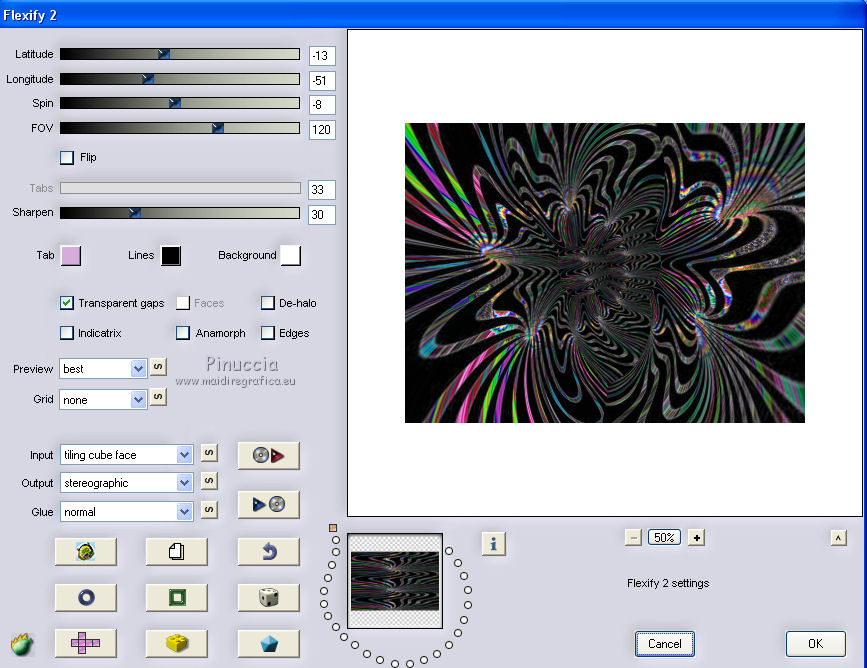Click the dice randomize button

click(269, 597)
